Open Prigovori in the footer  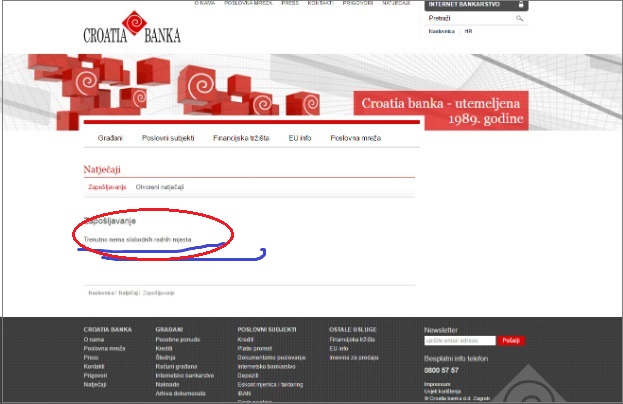tap(95, 375)
